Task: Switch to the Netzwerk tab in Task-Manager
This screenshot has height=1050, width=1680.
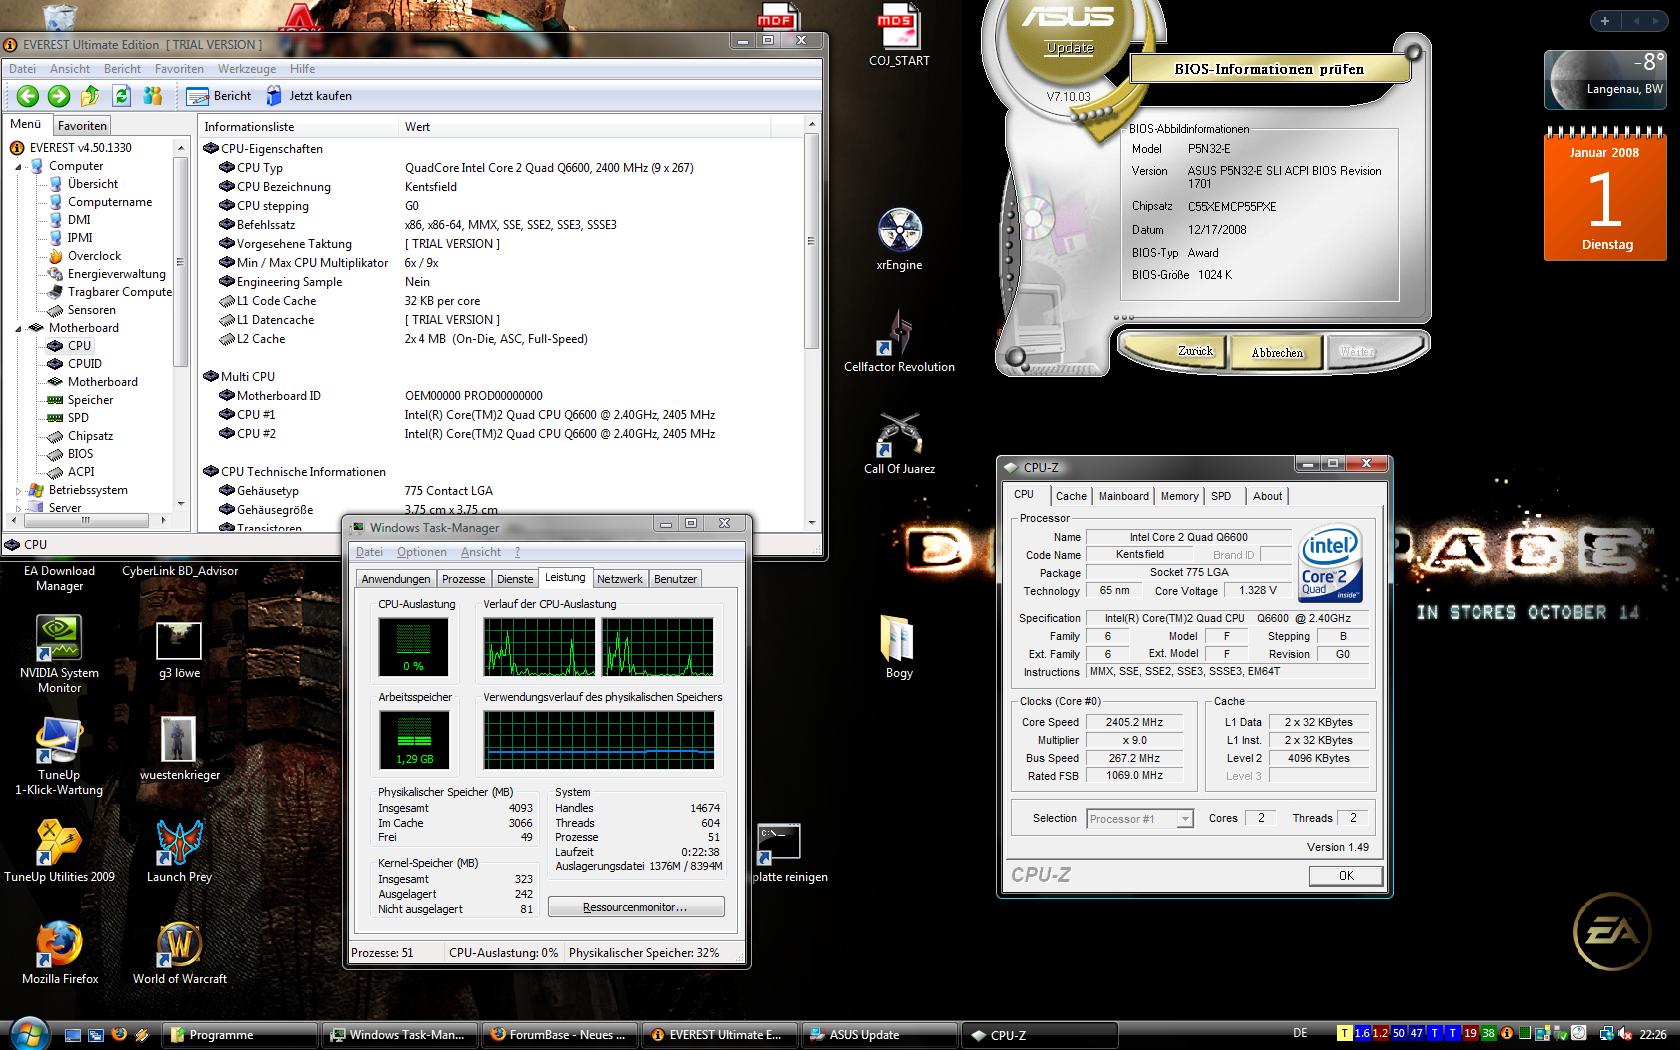Action: [620, 579]
